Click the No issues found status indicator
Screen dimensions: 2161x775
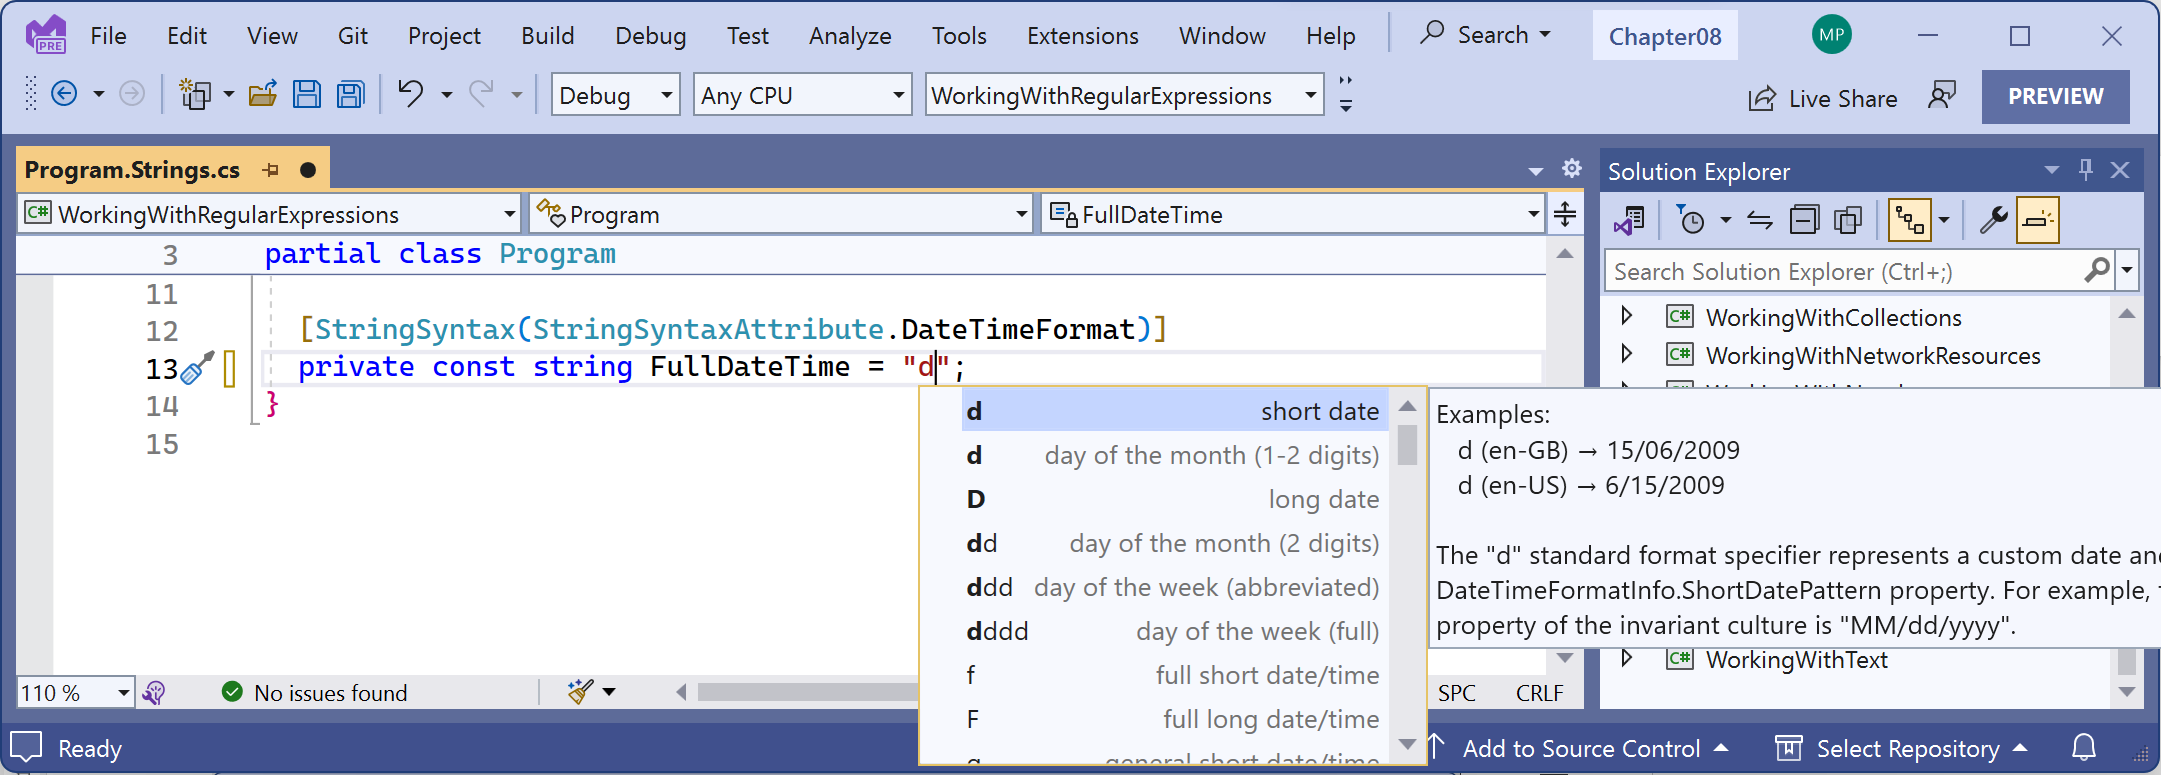pos(315,692)
